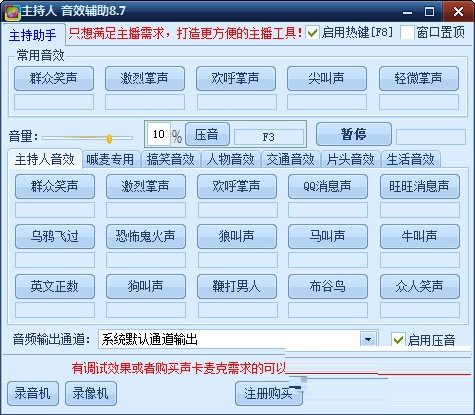Screen dimensions: 475x415
Task: Play the 尖叫声 sound effect
Action: [x=327, y=78]
